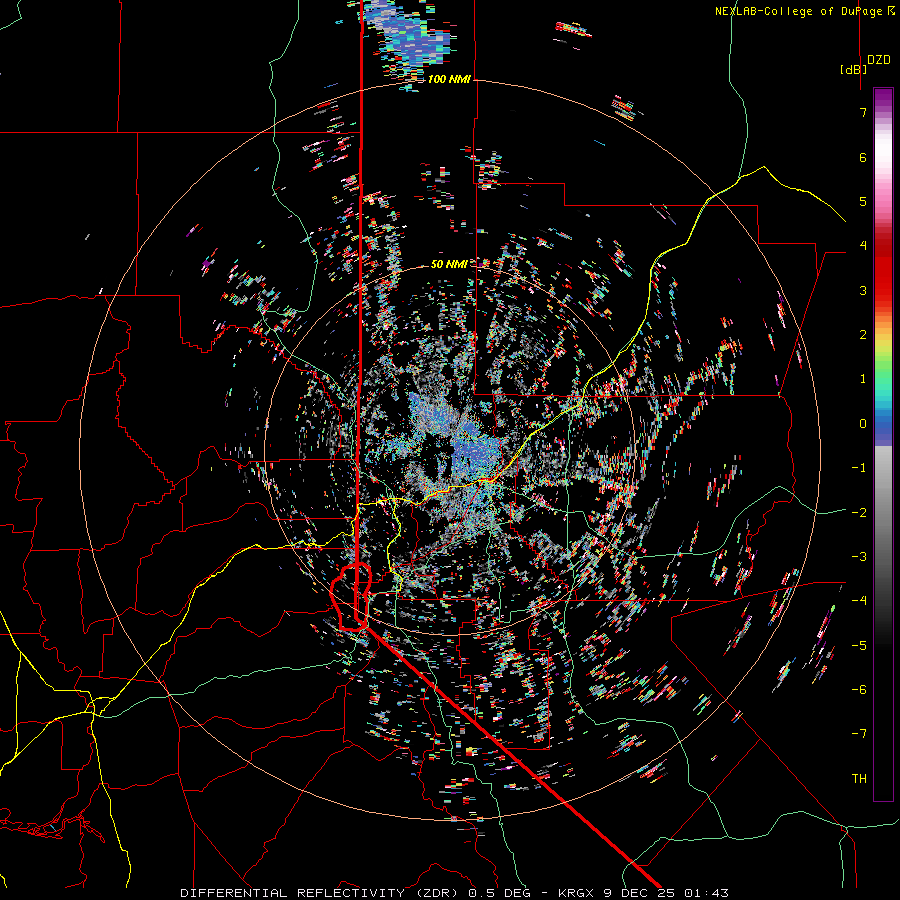Click the 0 value on color scale

[x=863, y=424]
